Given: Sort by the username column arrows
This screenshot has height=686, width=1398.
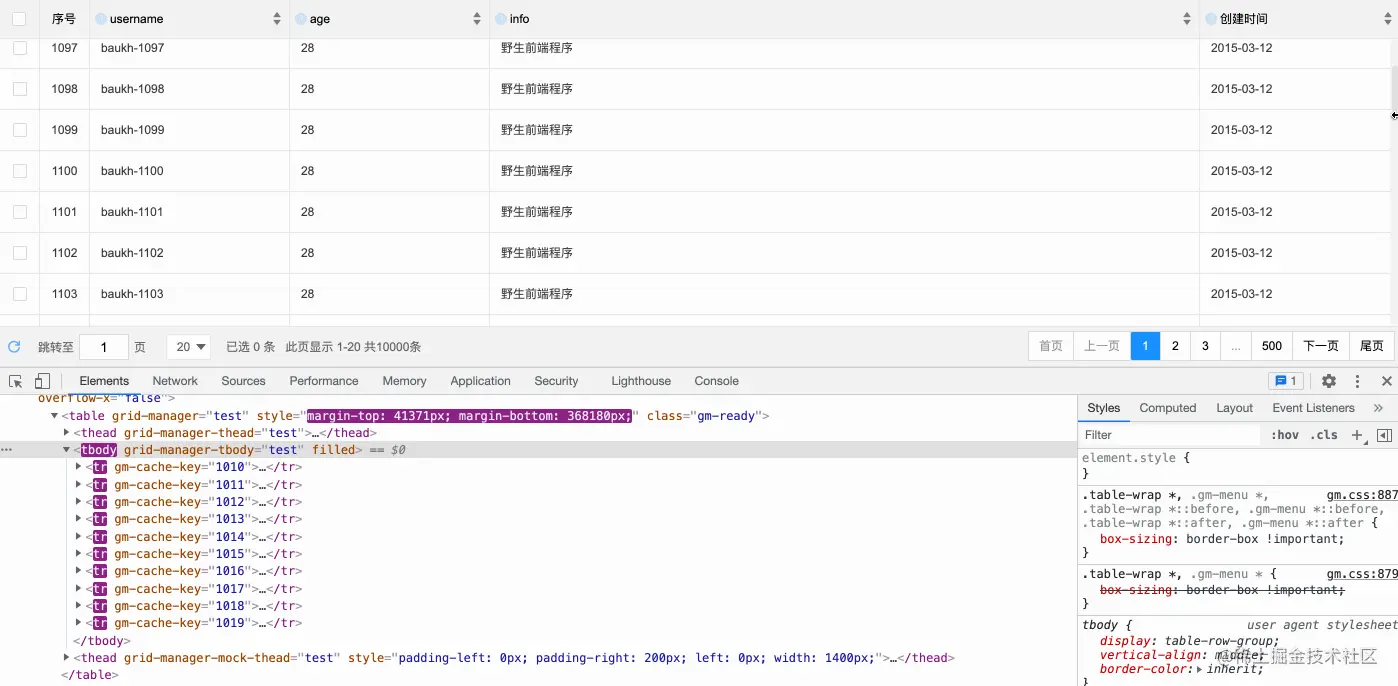Looking at the screenshot, I should click(277, 19).
